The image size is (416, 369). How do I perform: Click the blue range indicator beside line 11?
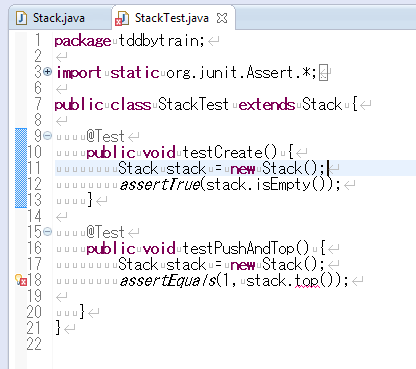pyautogui.click(x=21, y=168)
